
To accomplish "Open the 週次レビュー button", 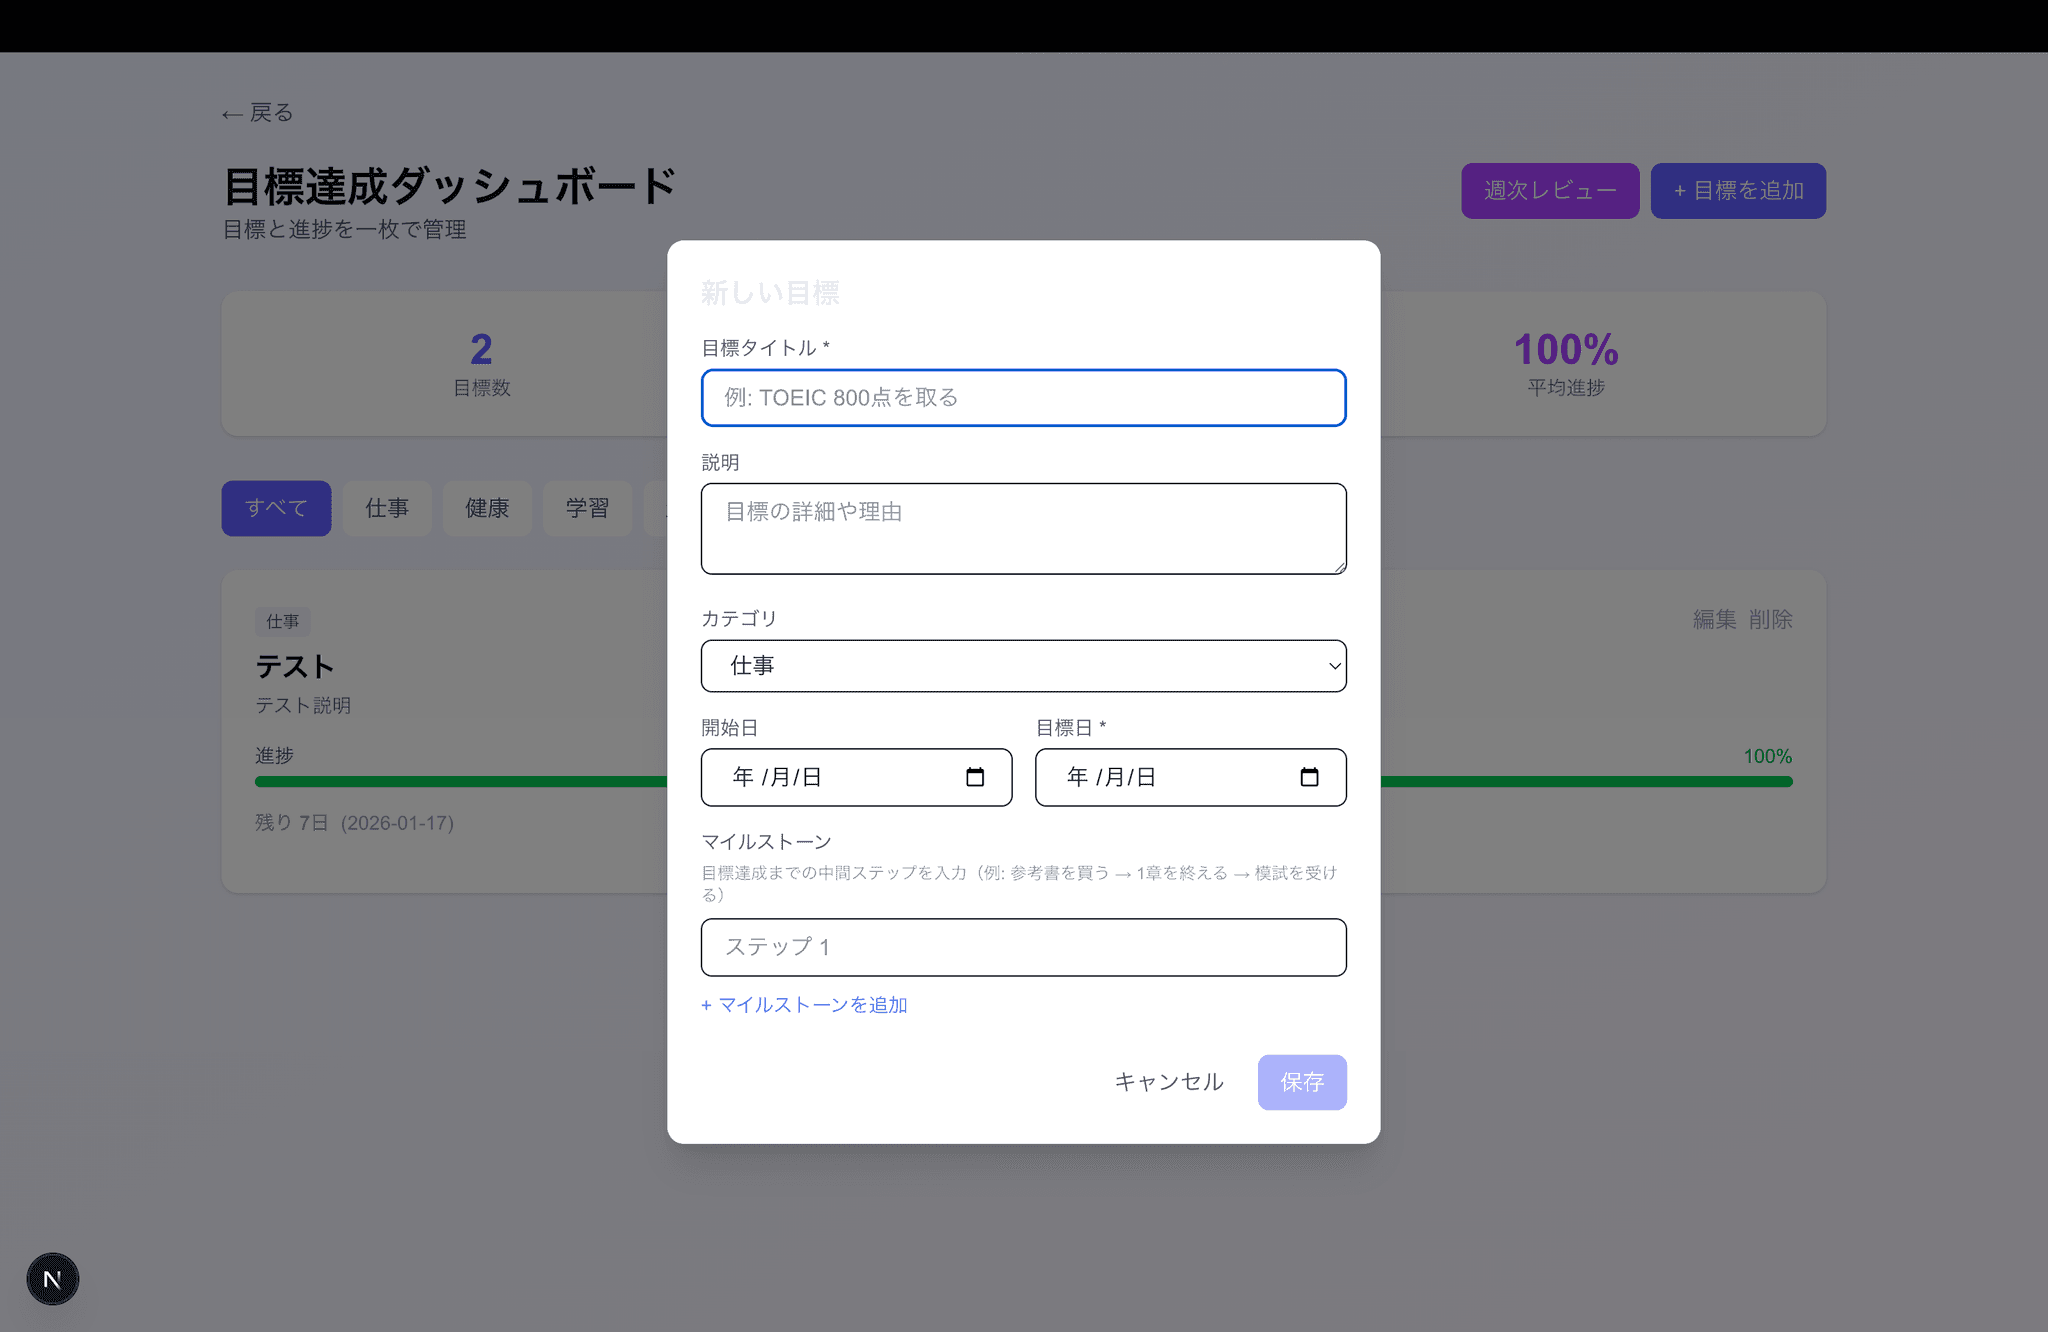I will 1549,191.
